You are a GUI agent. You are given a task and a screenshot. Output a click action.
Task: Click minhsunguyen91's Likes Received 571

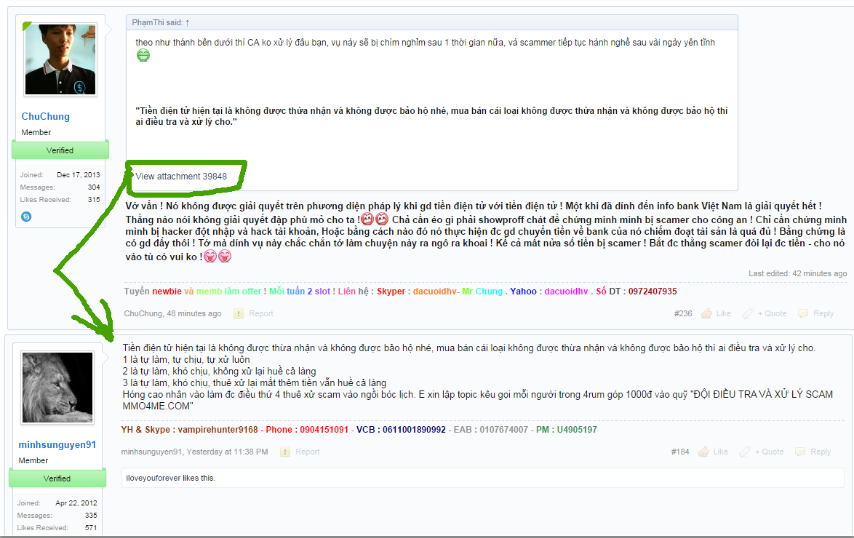(91, 528)
